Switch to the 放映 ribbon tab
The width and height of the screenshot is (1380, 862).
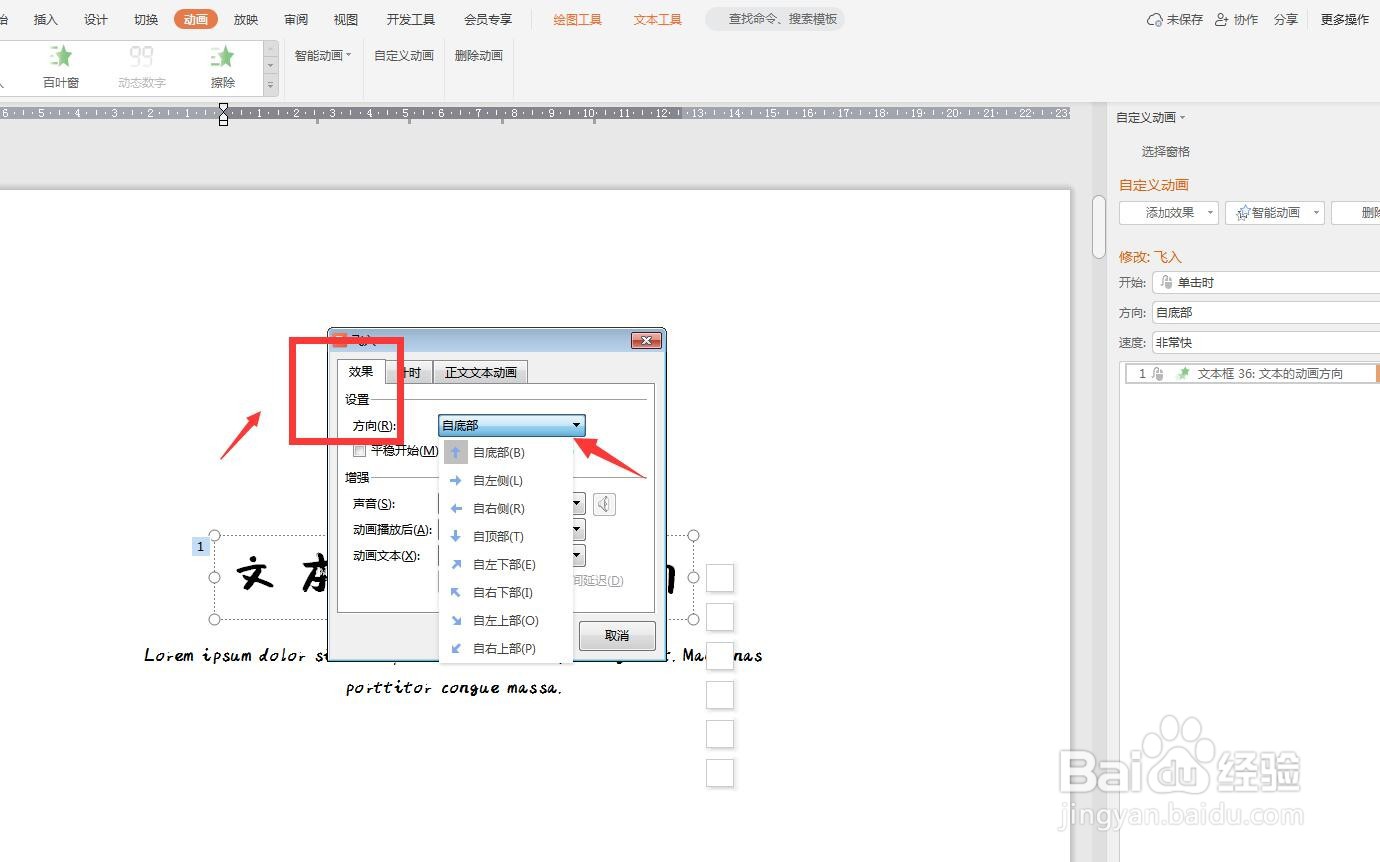click(246, 20)
